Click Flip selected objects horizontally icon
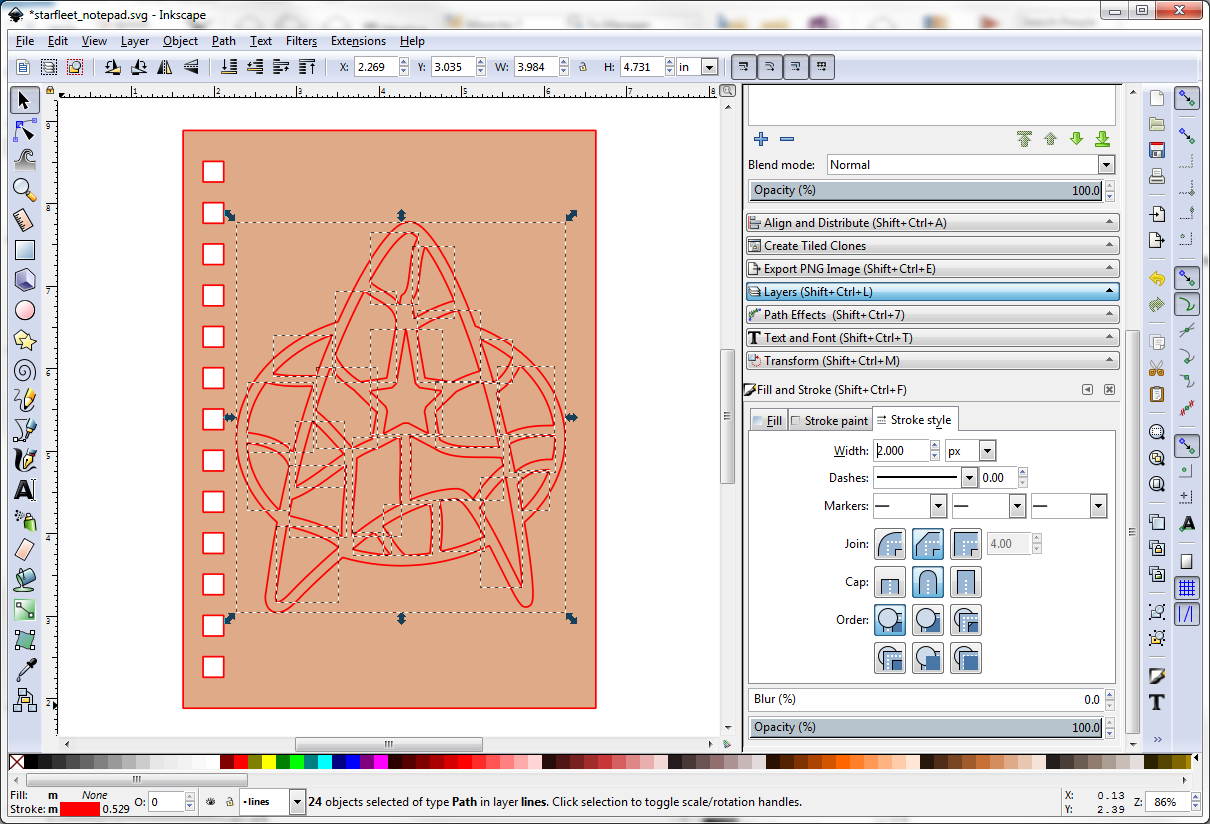The height and width of the screenshot is (824, 1210). pyautogui.click(x=164, y=67)
